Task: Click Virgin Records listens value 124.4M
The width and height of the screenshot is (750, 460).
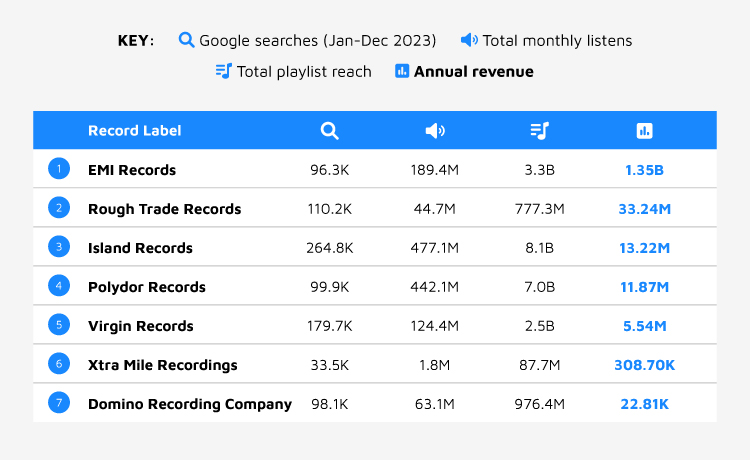Action: click(x=435, y=326)
